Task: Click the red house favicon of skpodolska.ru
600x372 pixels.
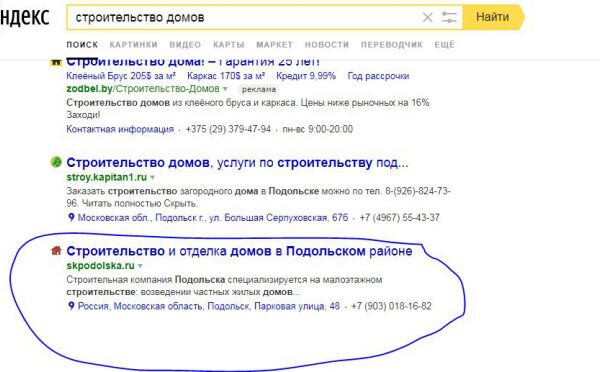Action: 56,250
